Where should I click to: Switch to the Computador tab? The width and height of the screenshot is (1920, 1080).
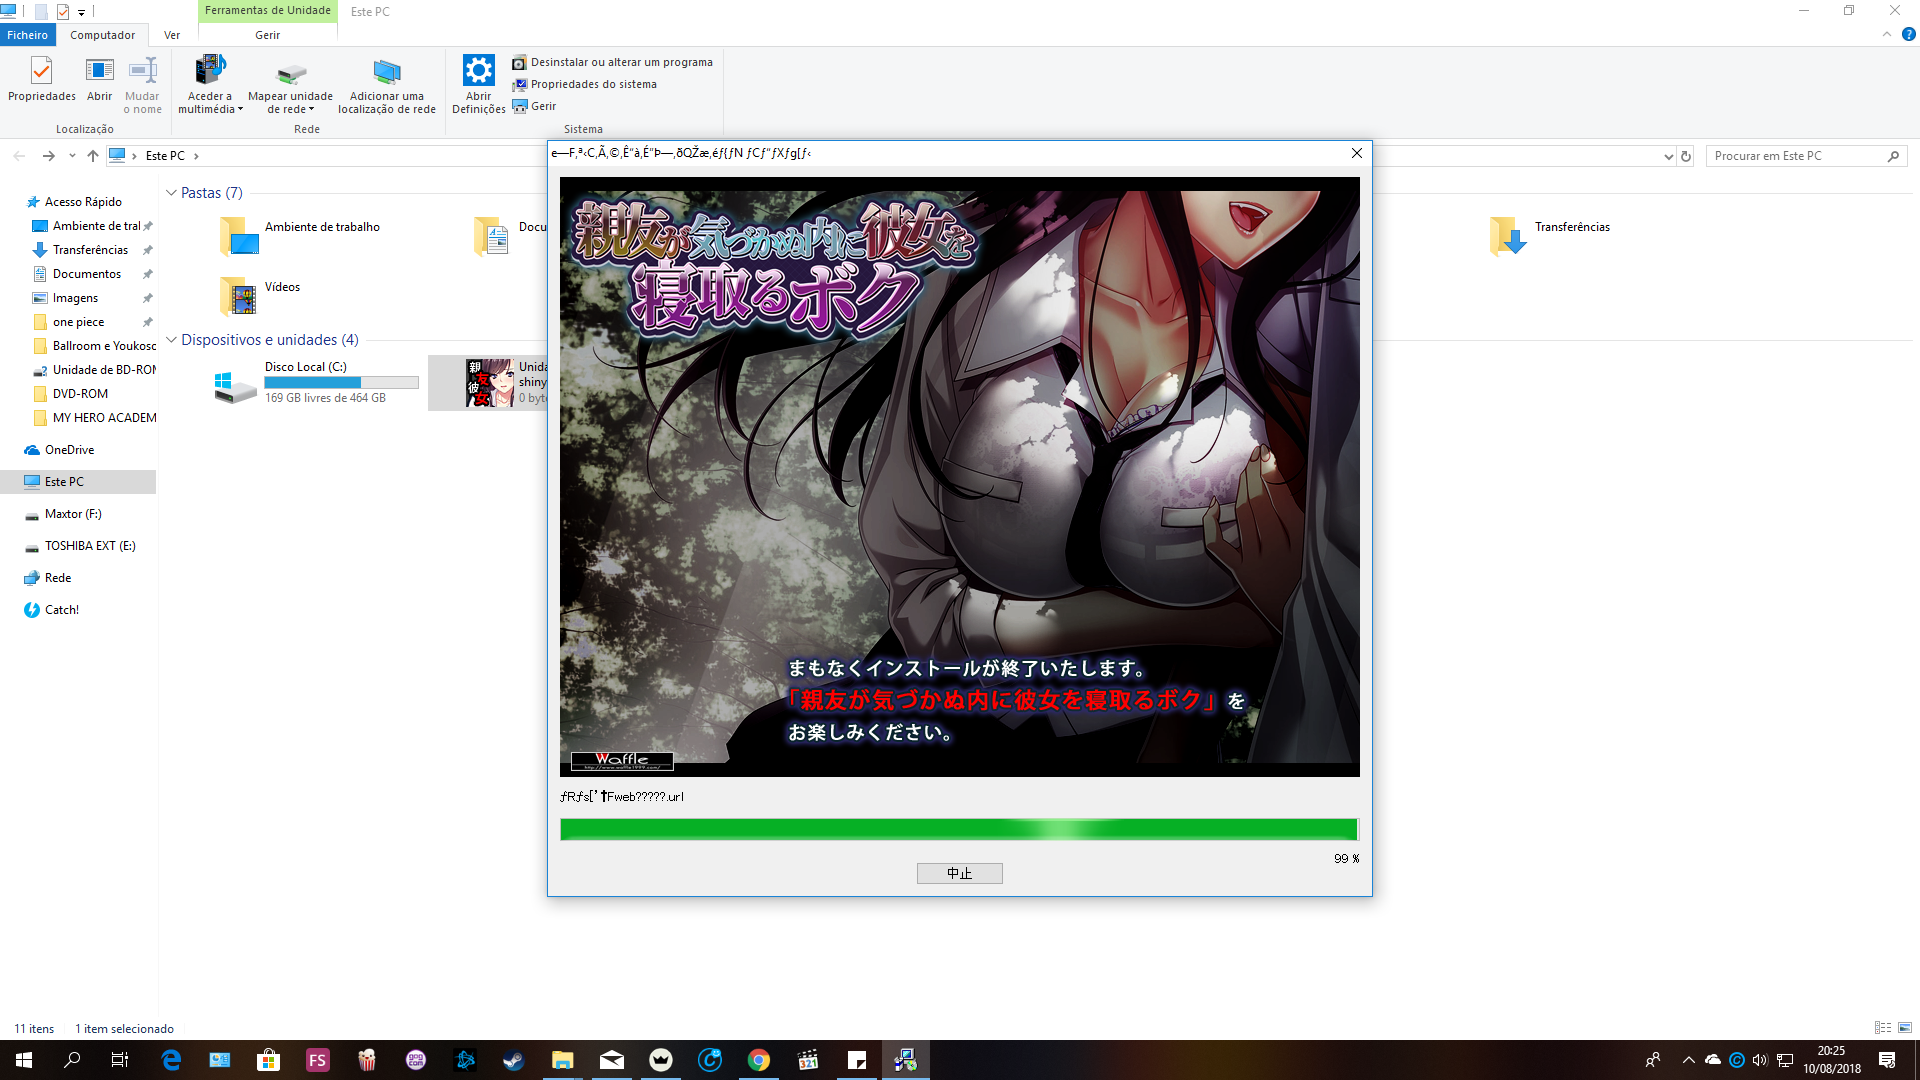102,35
